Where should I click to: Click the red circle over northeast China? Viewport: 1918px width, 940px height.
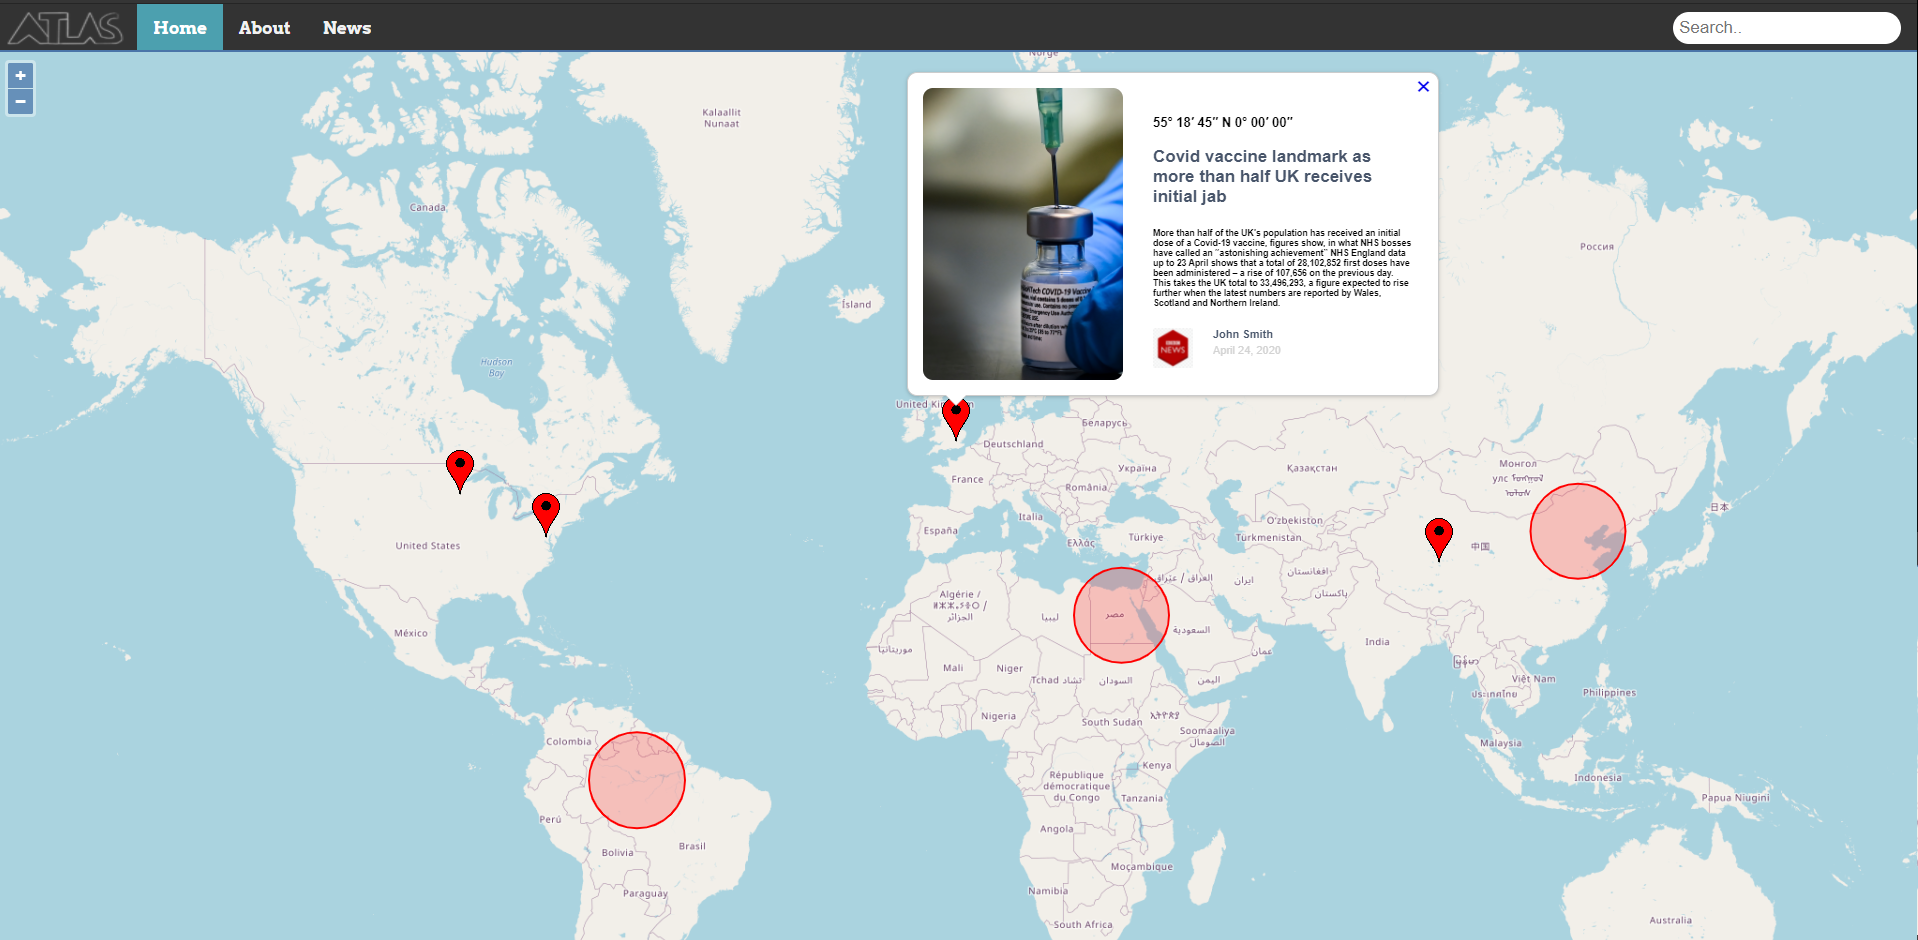click(x=1578, y=531)
